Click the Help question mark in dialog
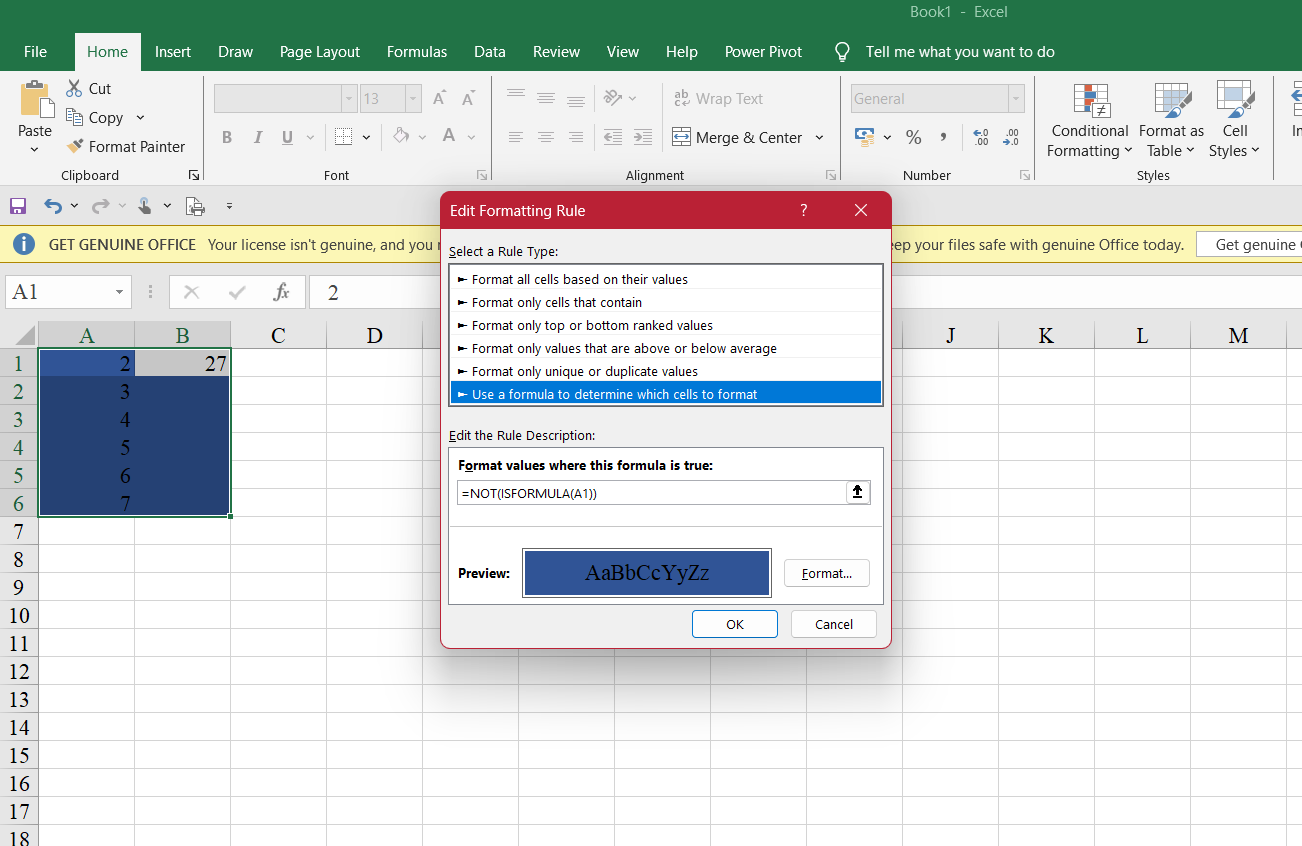The image size is (1302, 846). 804,210
